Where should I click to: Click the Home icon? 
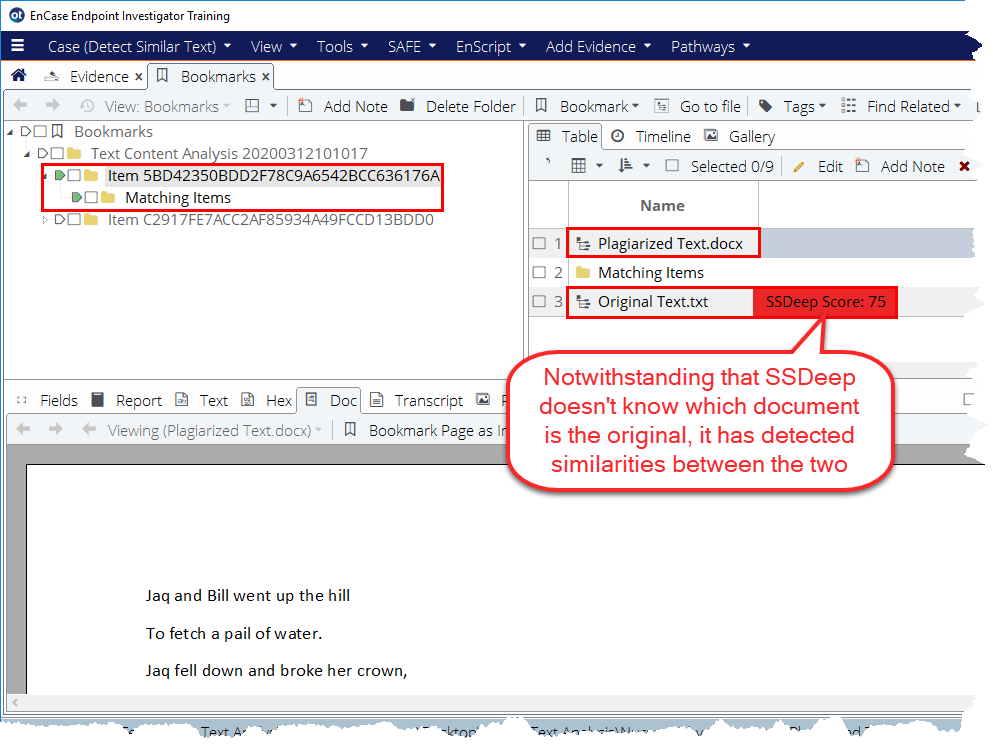tap(19, 75)
